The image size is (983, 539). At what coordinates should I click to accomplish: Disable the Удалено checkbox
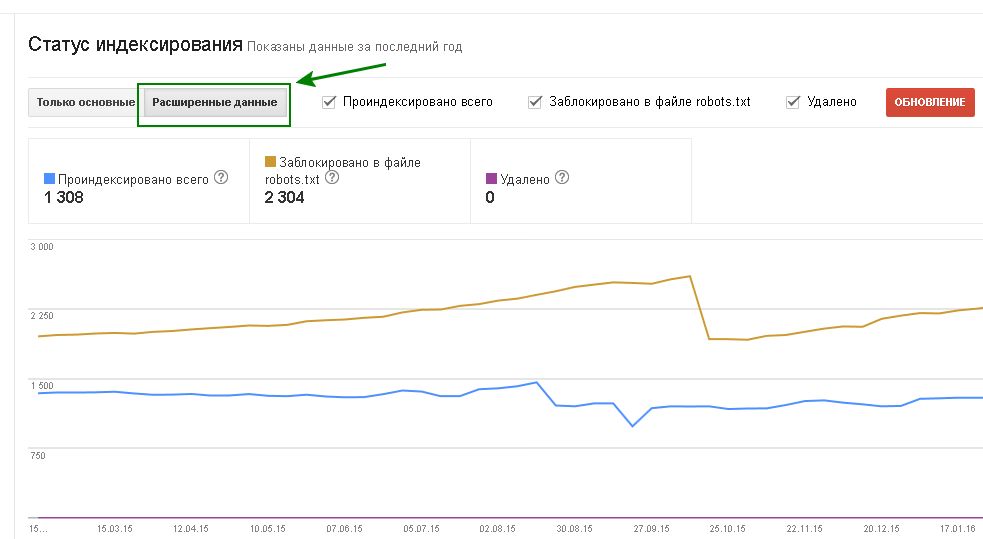pos(793,101)
